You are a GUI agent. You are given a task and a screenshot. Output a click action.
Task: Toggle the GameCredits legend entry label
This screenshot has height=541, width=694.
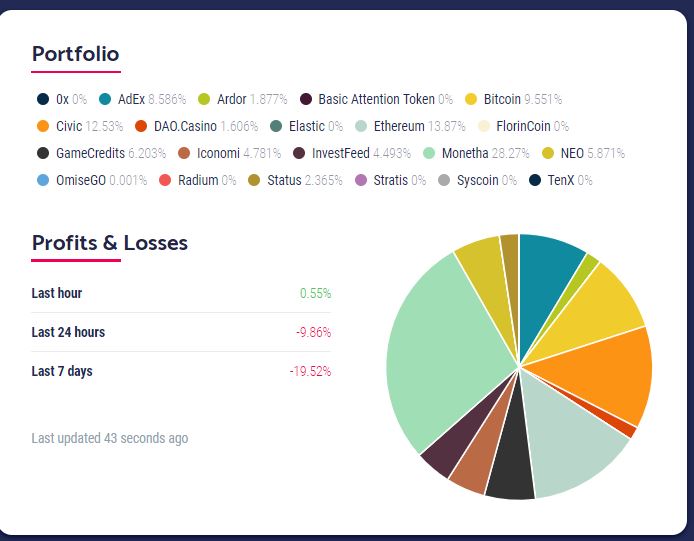coord(90,153)
